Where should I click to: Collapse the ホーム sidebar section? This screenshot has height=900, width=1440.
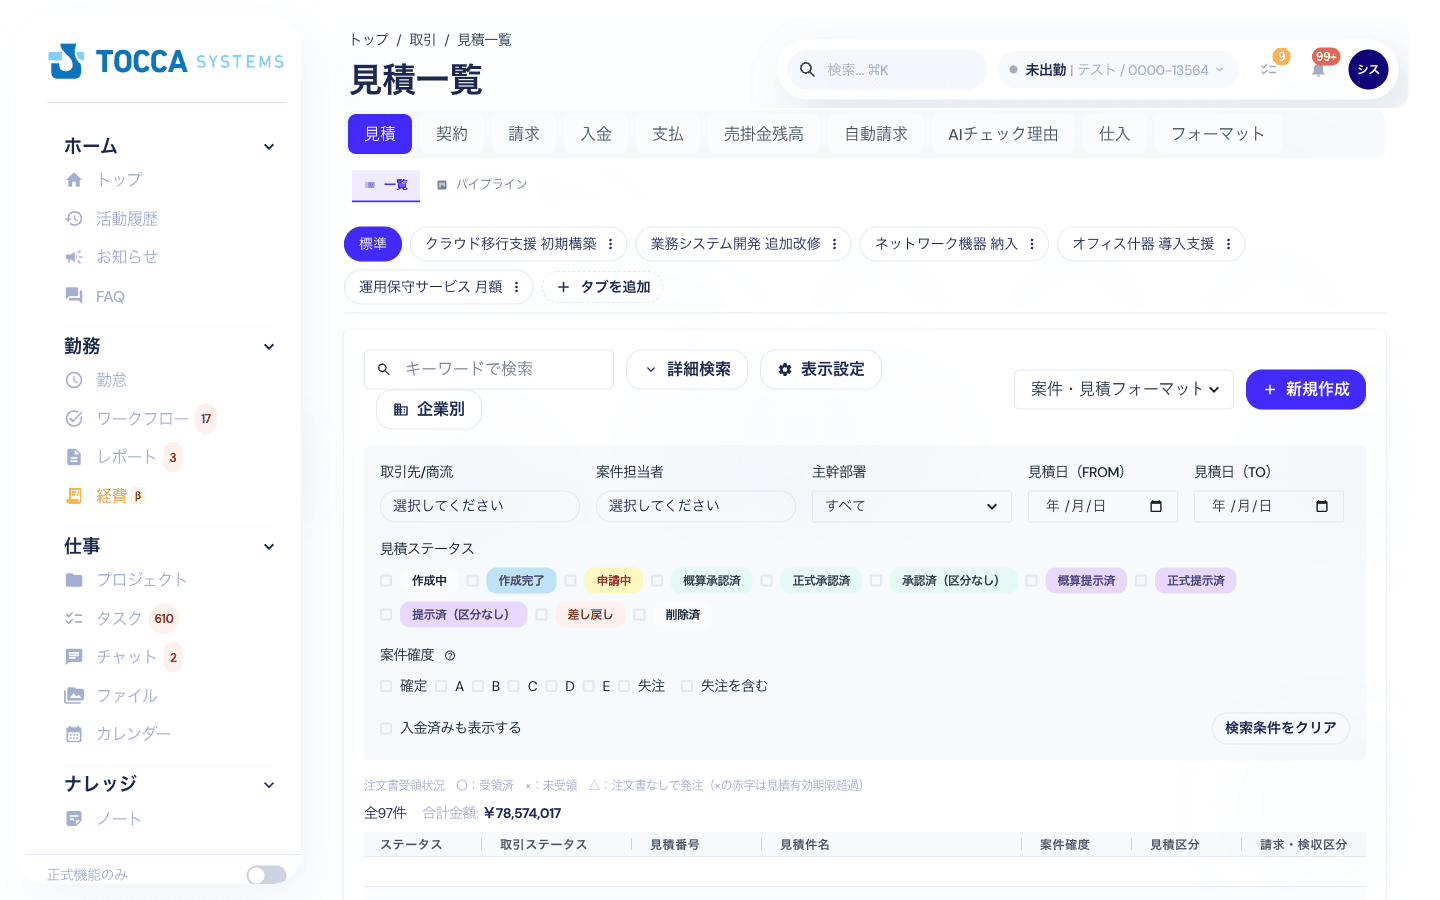(x=269, y=147)
